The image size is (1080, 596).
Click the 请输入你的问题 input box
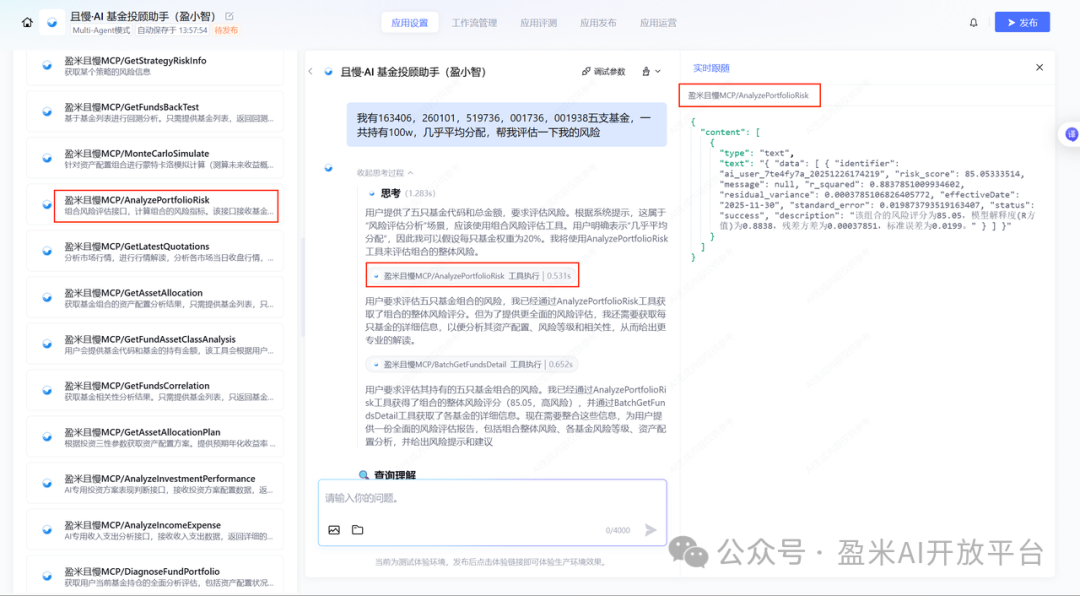click(492, 498)
